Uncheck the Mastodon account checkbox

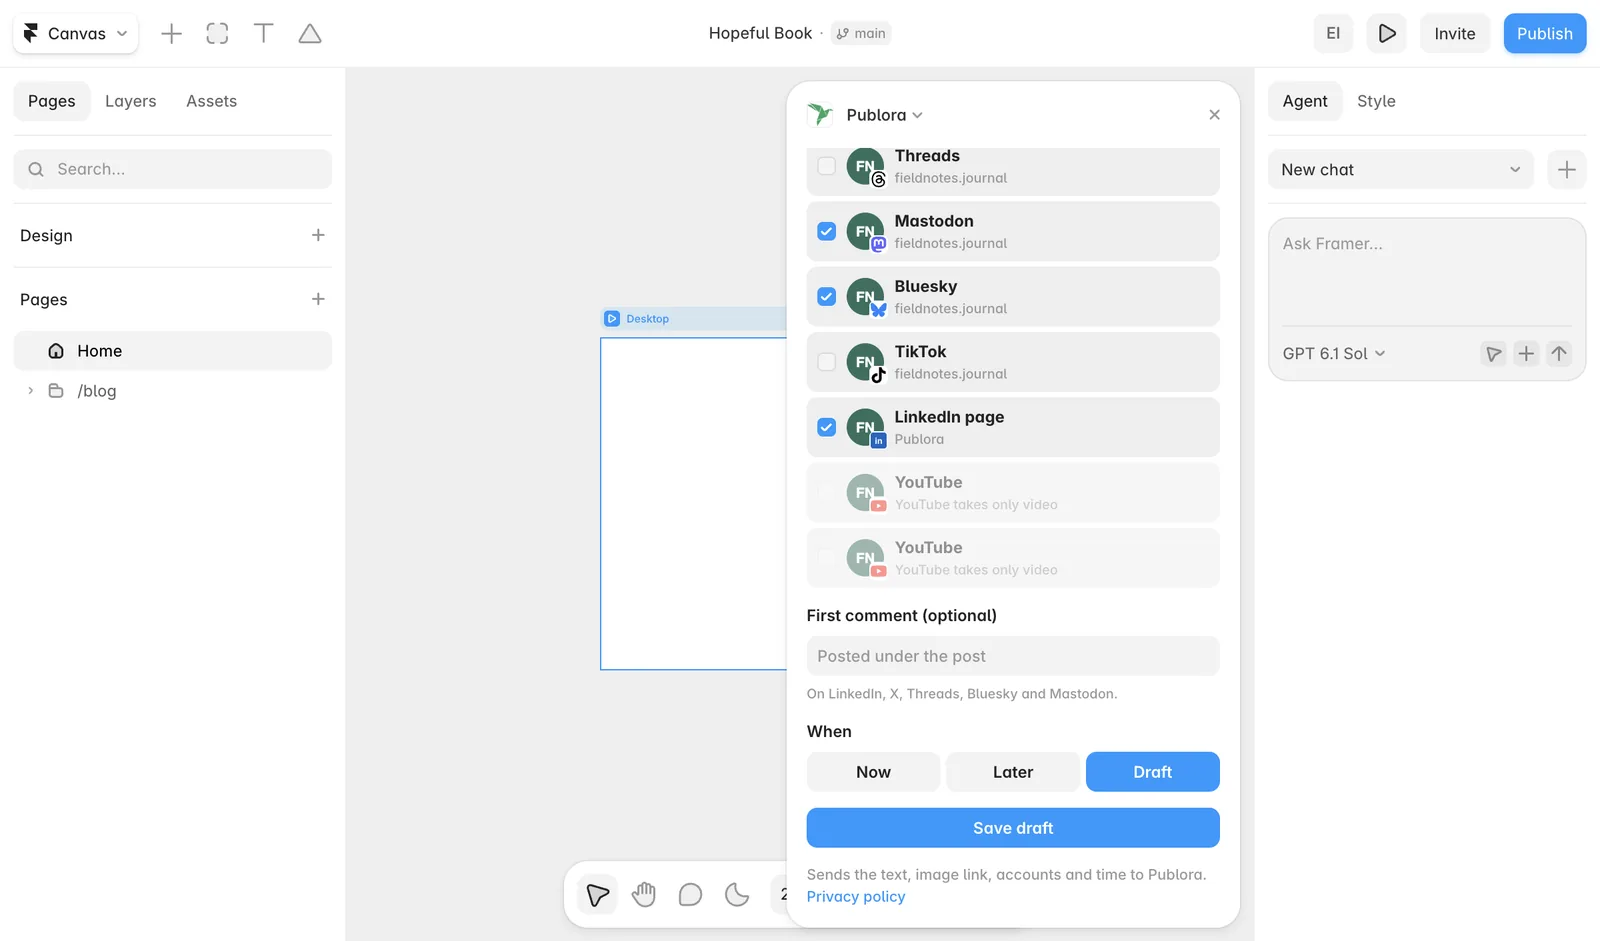tap(826, 231)
